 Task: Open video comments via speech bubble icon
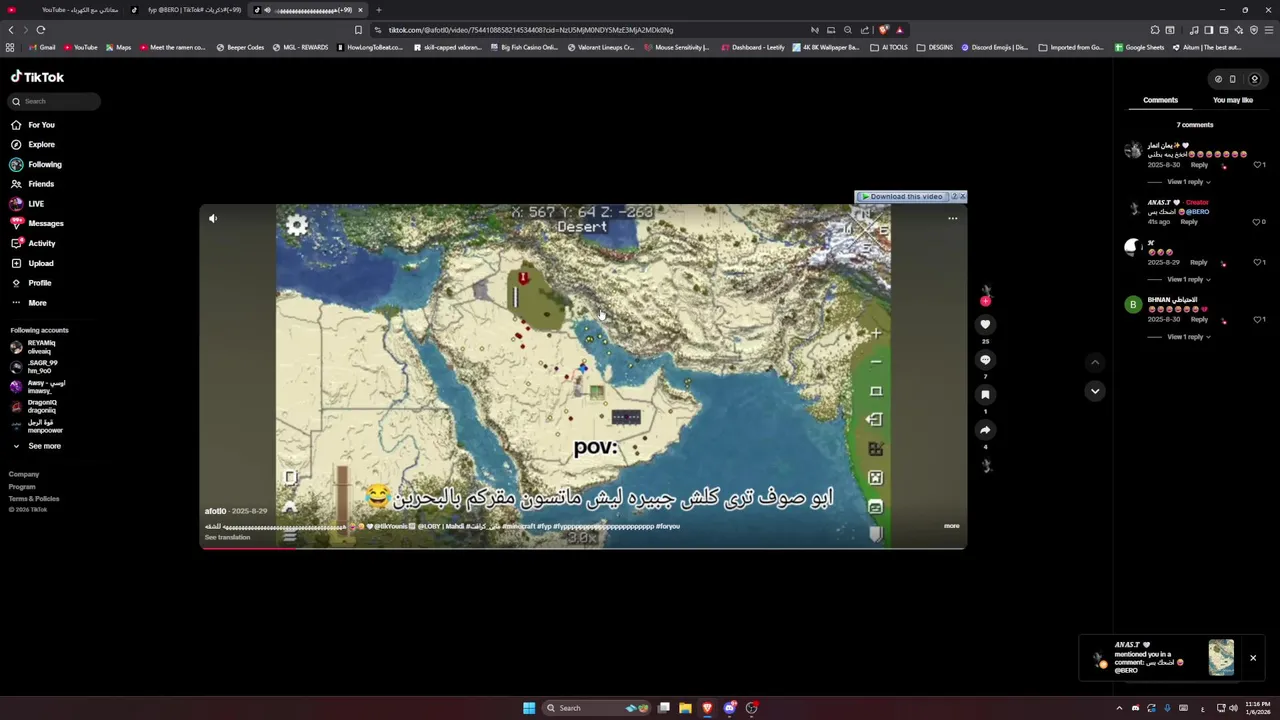click(x=985, y=359)
